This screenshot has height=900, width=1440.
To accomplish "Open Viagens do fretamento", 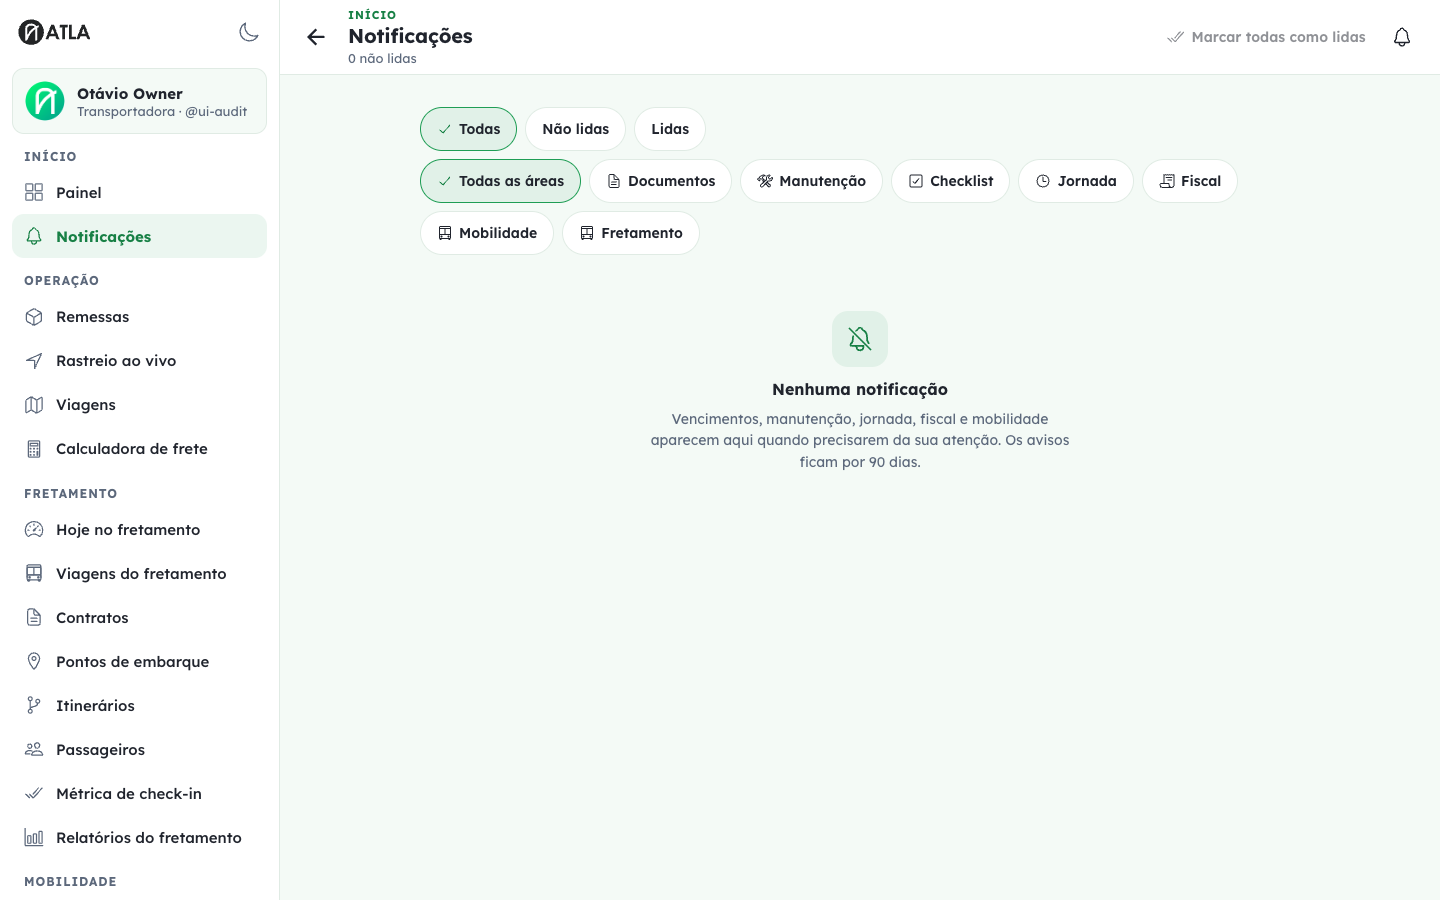I will (139, 574).
